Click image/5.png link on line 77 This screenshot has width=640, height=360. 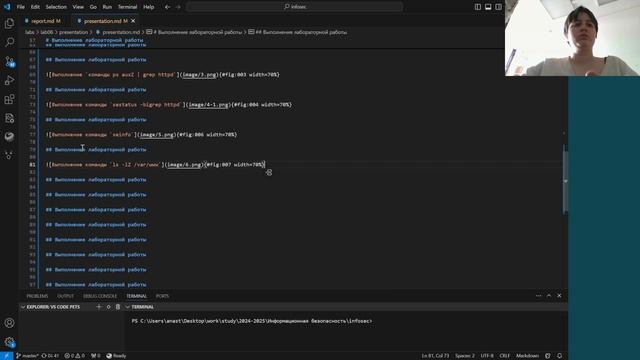pyautogui.click(x=157, y=135)
